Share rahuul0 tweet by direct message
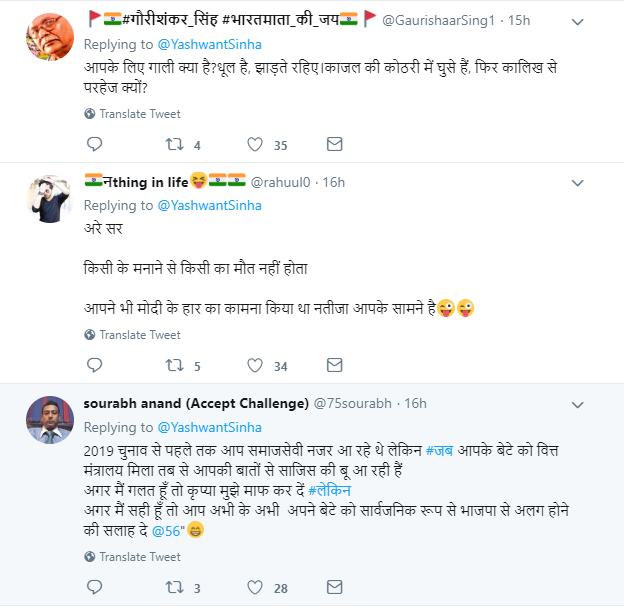 334,366
